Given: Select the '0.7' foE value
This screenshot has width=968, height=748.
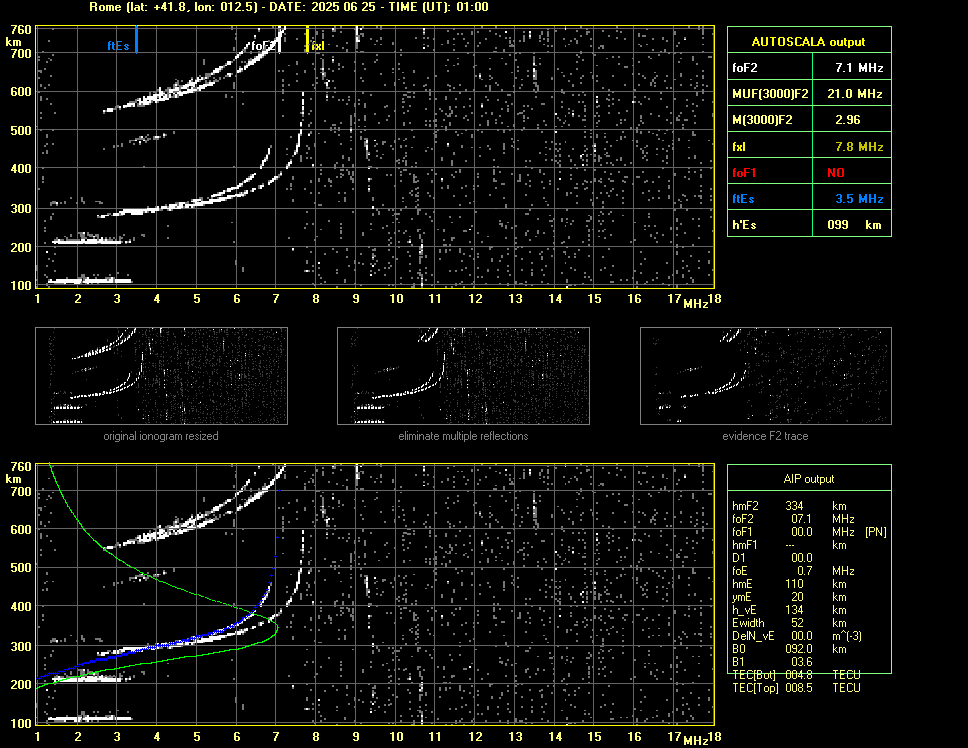Looking at the screenshot, I should pyautogui.click(x=805, y=571).
